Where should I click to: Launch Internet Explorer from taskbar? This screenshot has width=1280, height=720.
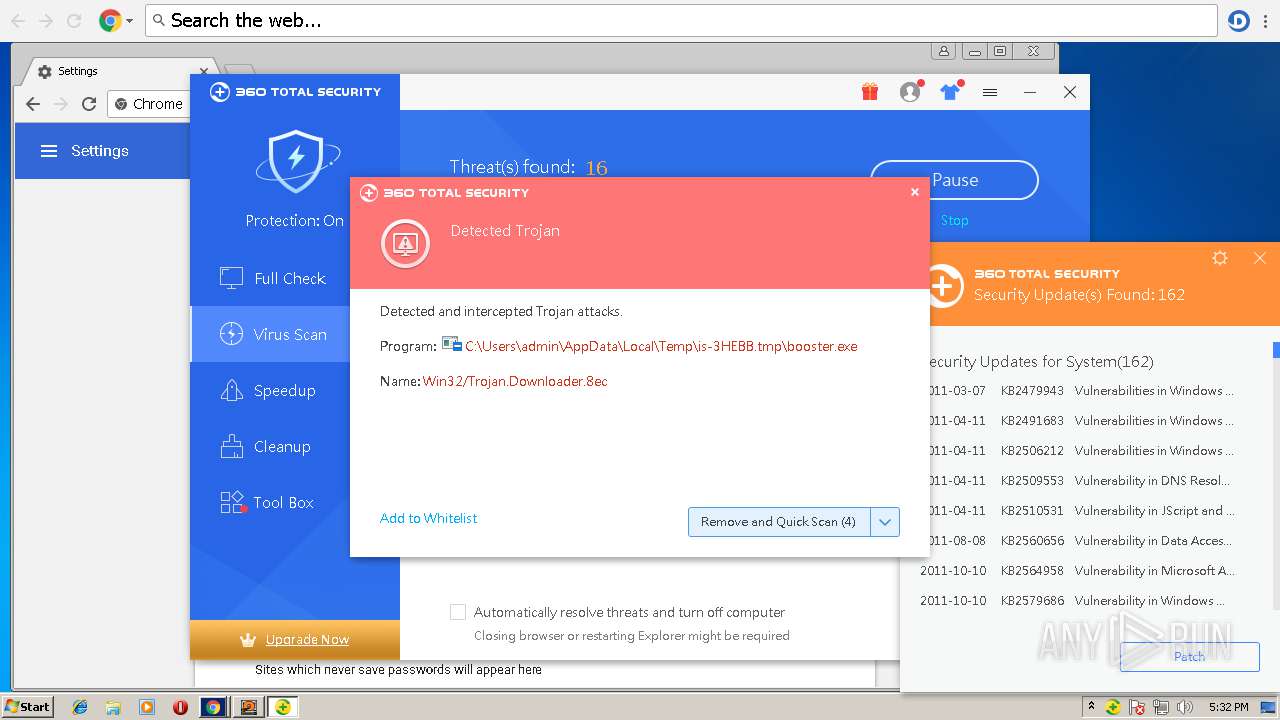point(80,707)
